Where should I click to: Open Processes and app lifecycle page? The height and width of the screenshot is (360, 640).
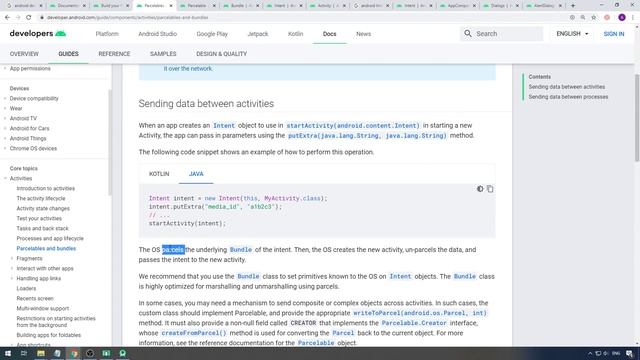(x=50, y=238)
